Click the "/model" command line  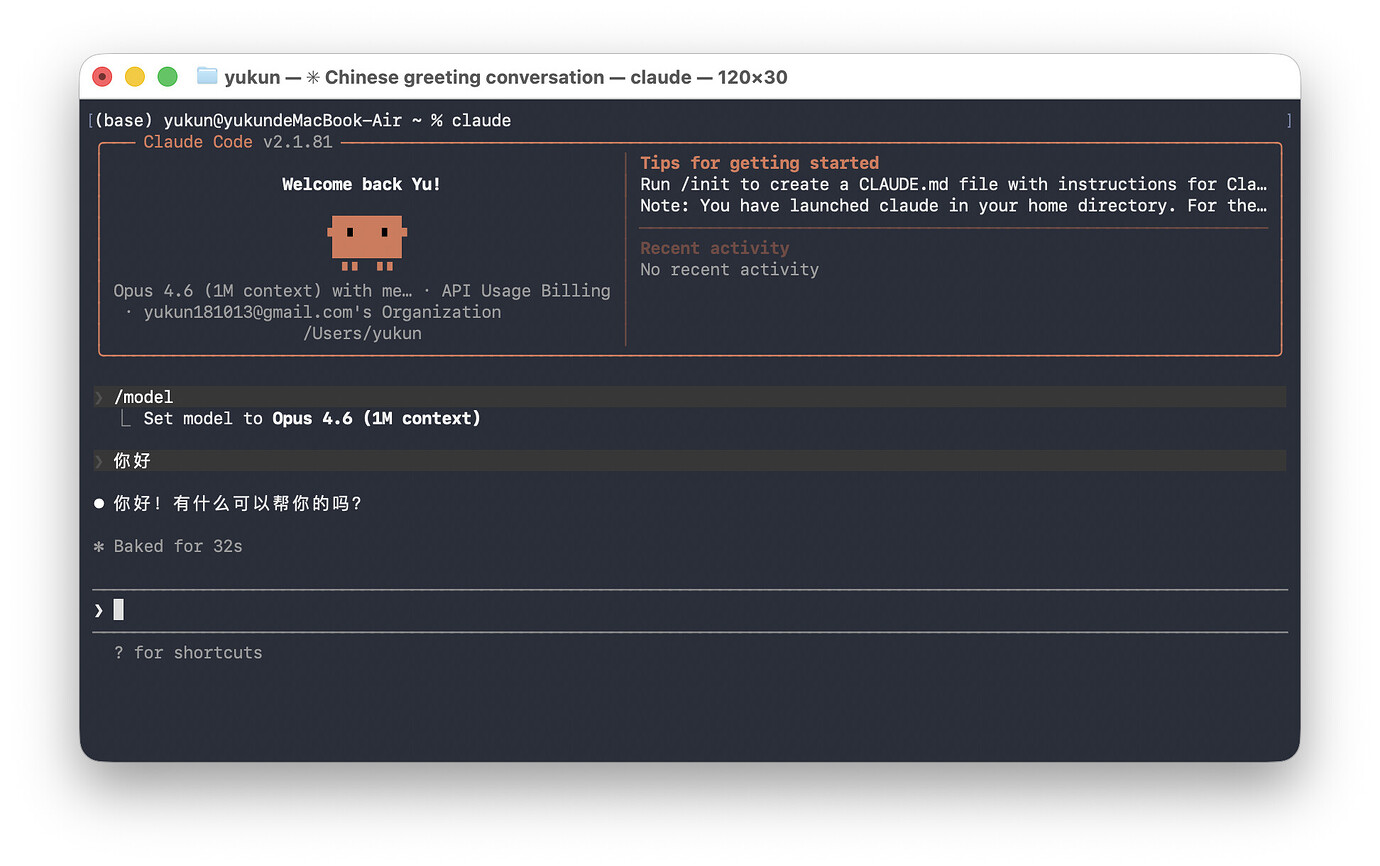coord(689,397)
